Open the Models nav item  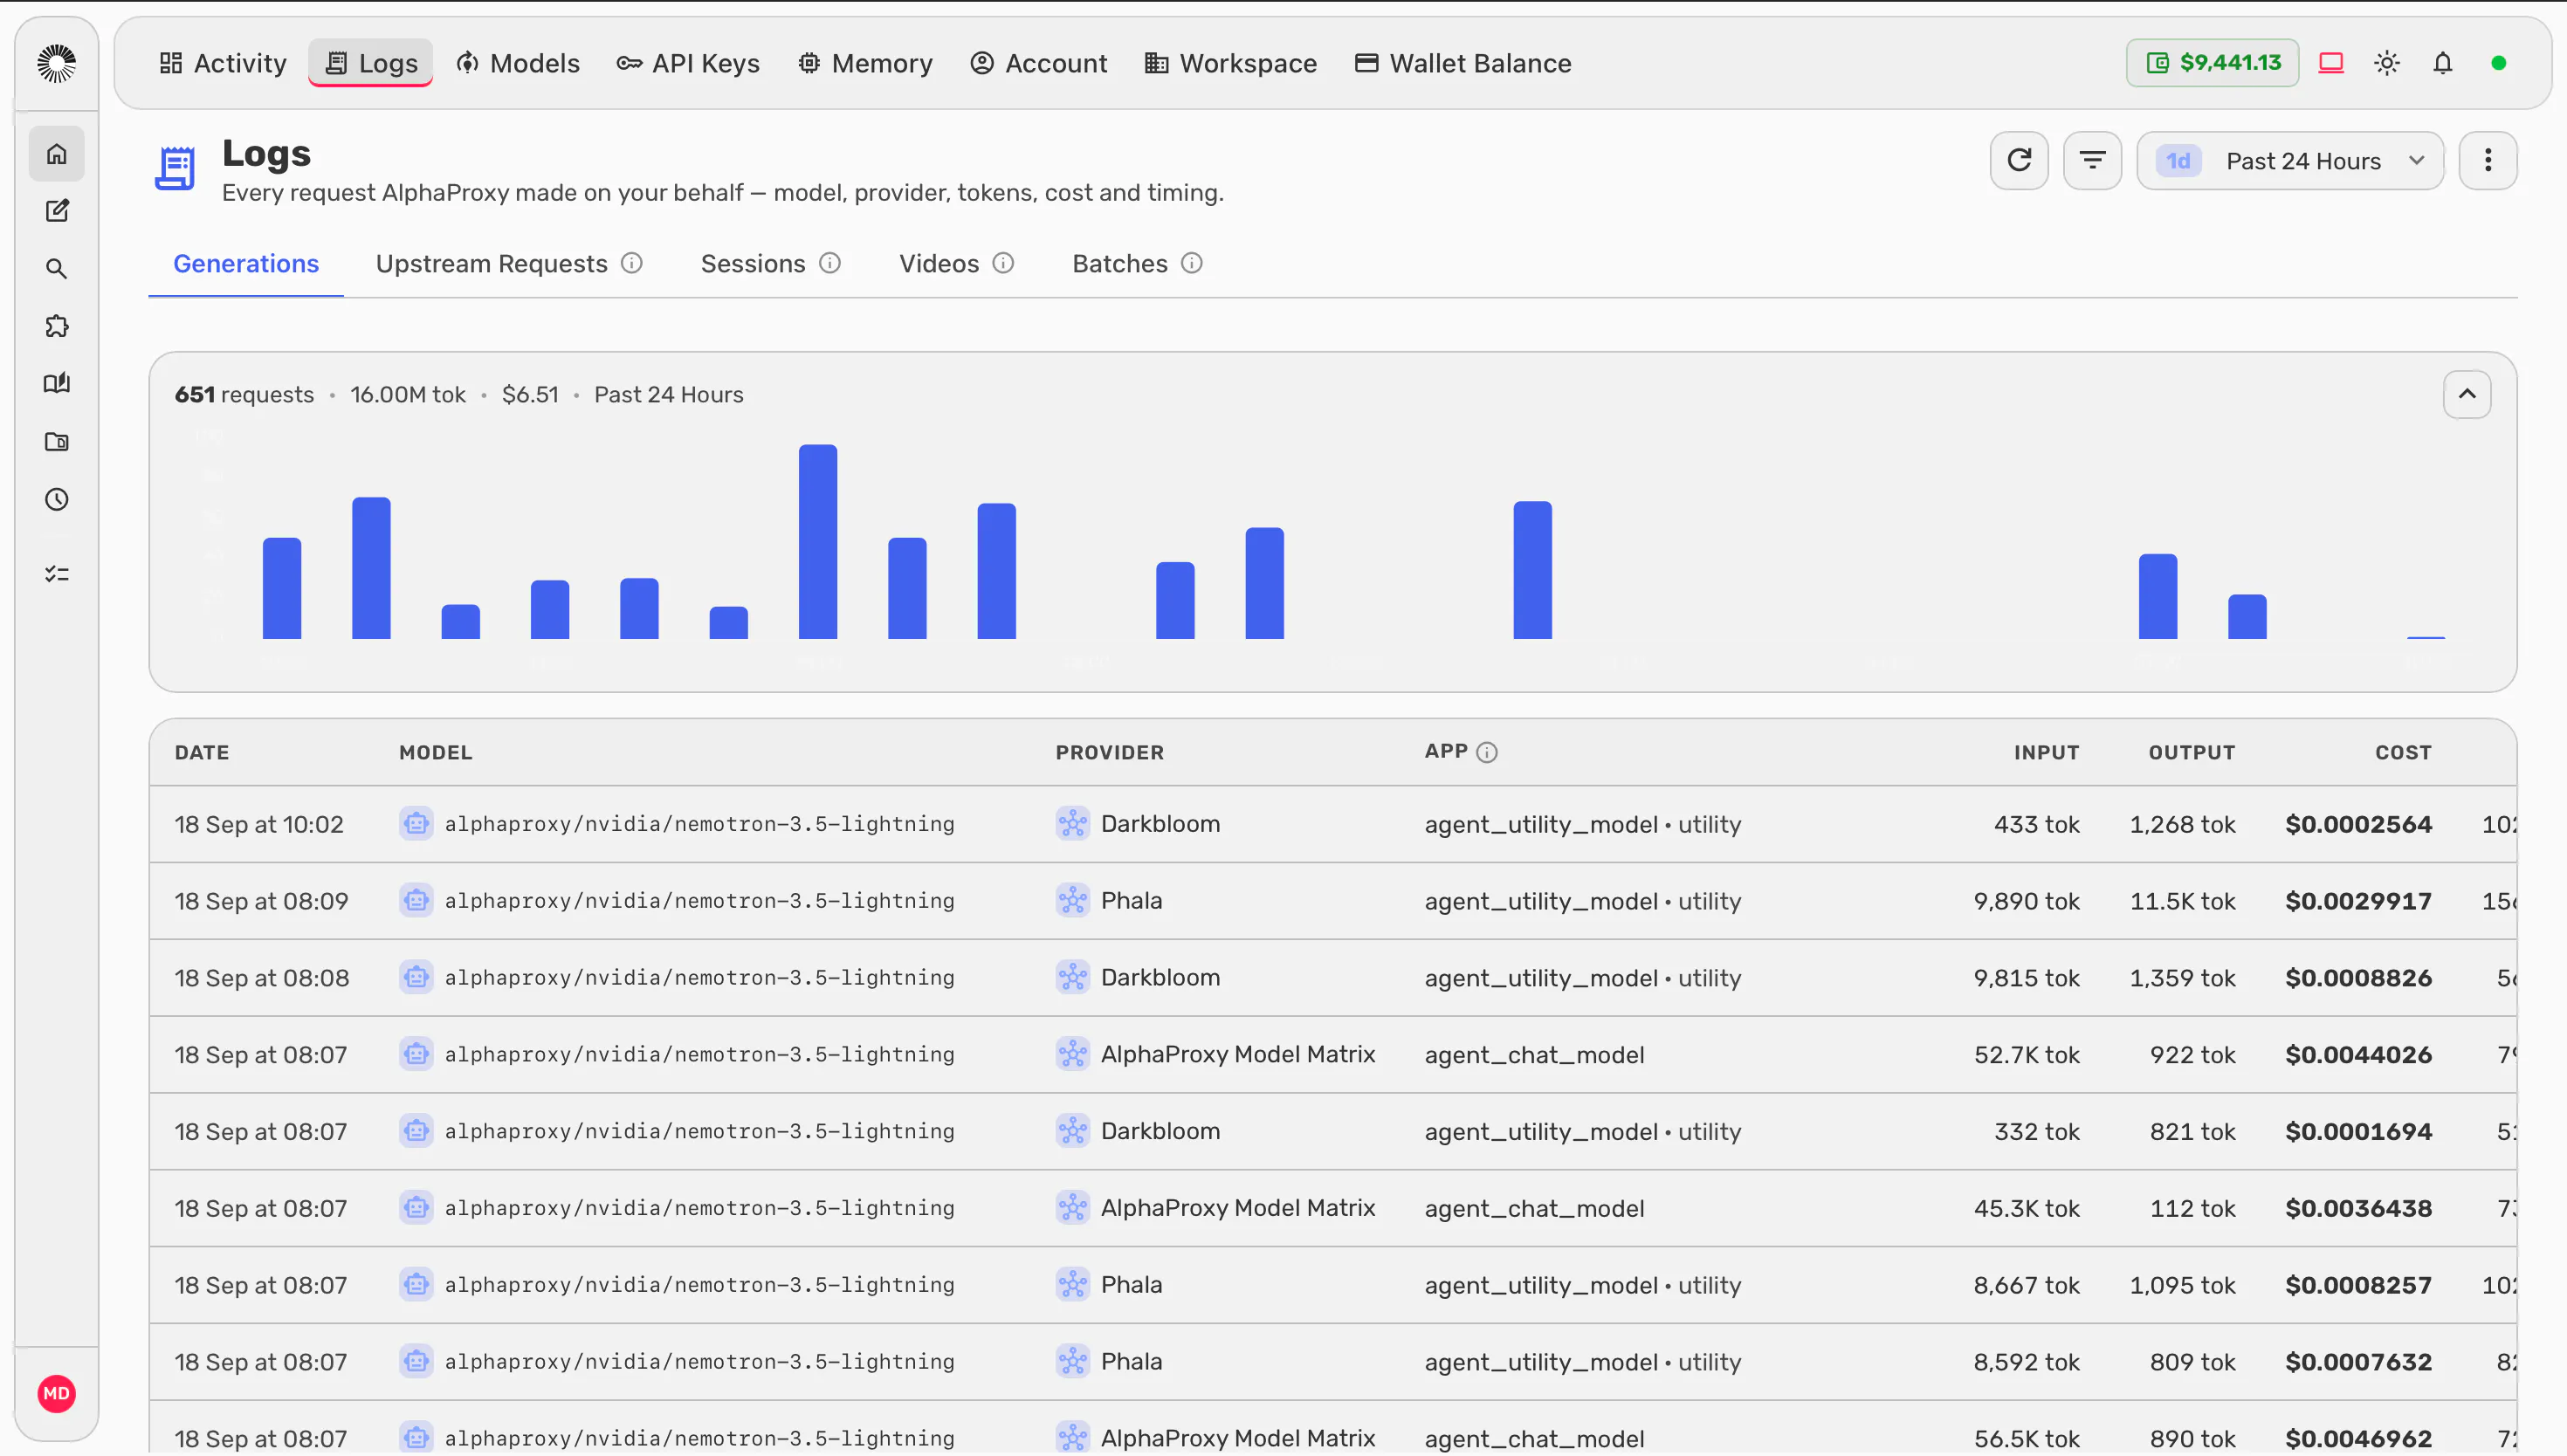coord(518,63)
